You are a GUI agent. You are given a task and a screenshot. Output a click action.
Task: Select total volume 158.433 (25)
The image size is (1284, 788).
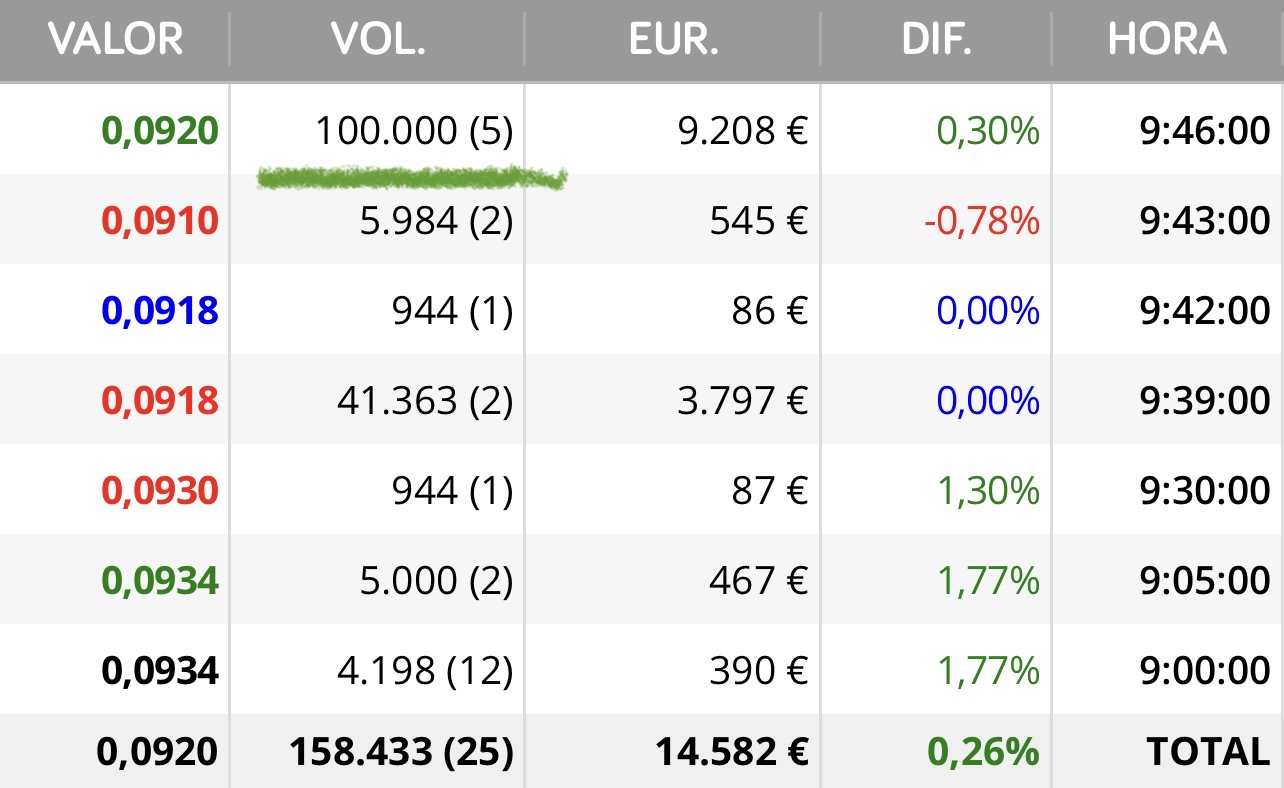click(402, 751)
